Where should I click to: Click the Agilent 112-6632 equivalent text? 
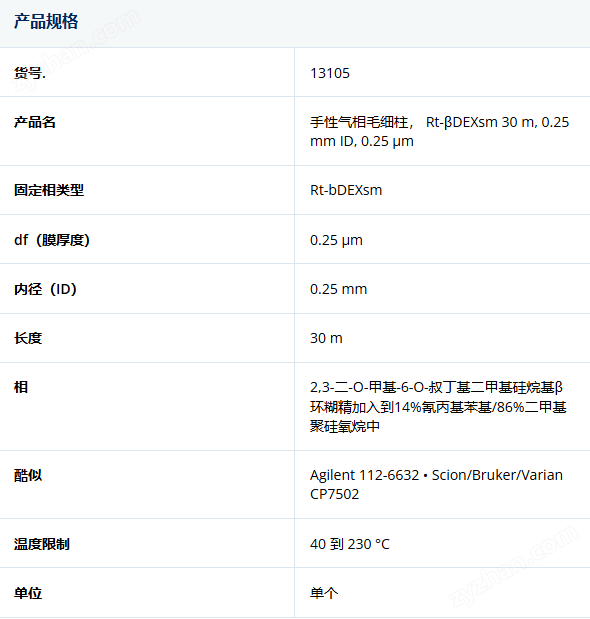[365, 475]
